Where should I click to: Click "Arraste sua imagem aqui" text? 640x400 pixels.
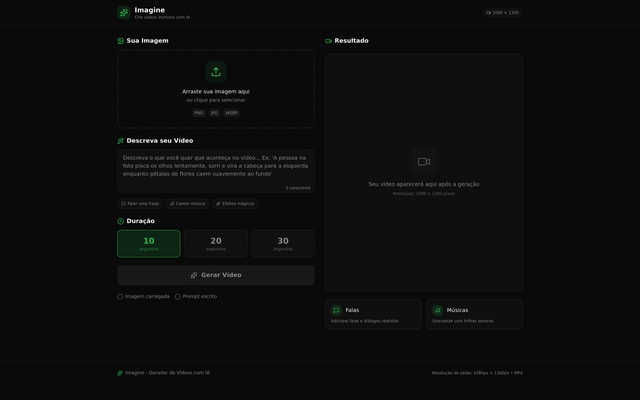pyautogui.click(x=216, y=92)
